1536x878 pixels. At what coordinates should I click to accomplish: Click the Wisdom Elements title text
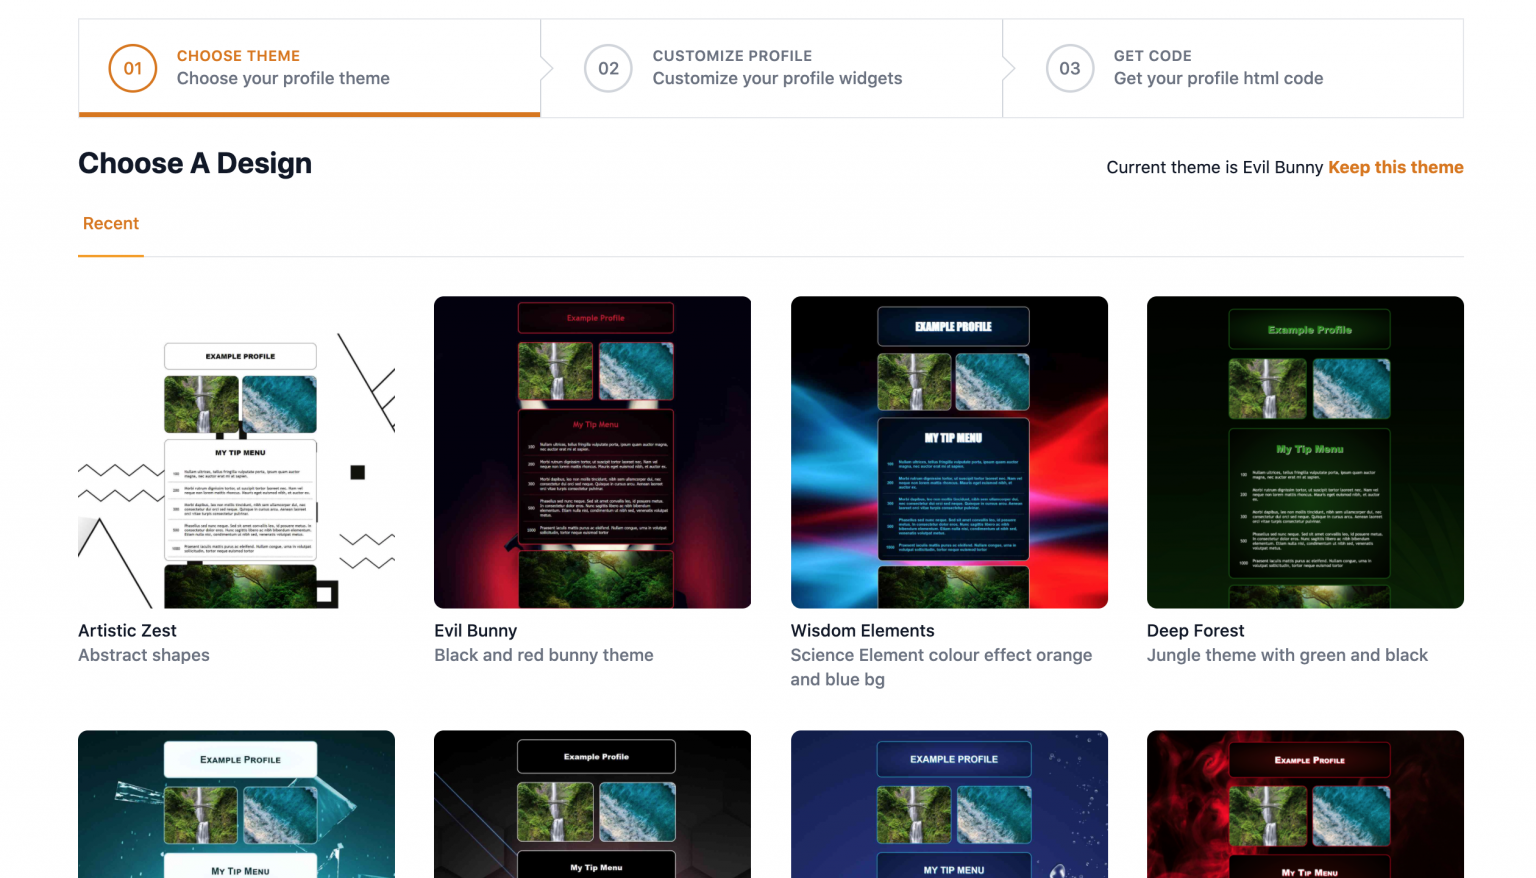click(862, 631)
